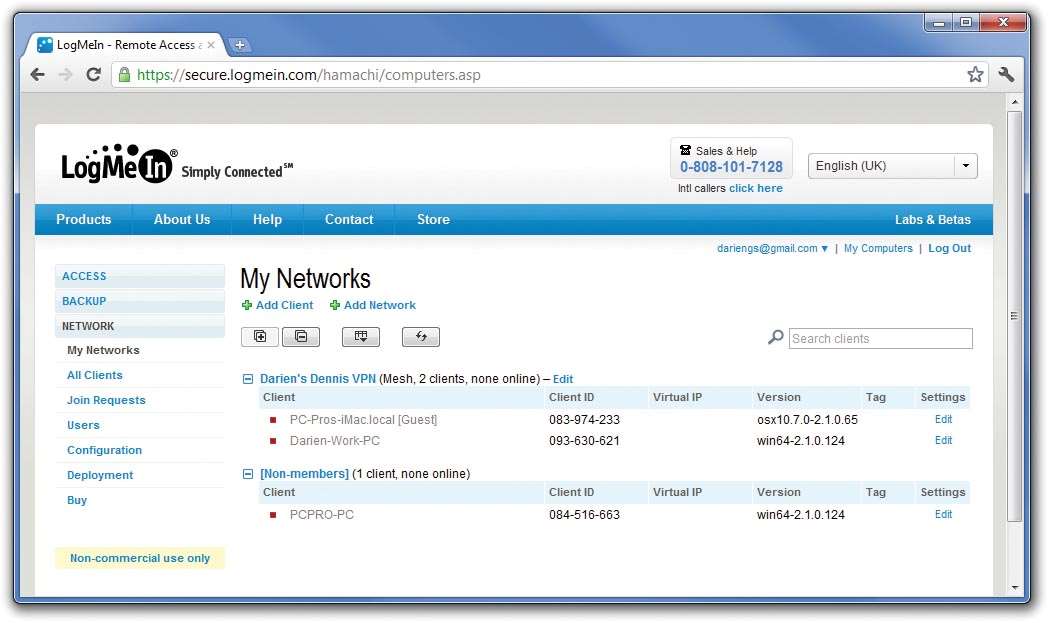This screenshot has height=623, width=1049.
Task: Click the page vertical scrollbar thumb
Action: tap(1015, 316)
